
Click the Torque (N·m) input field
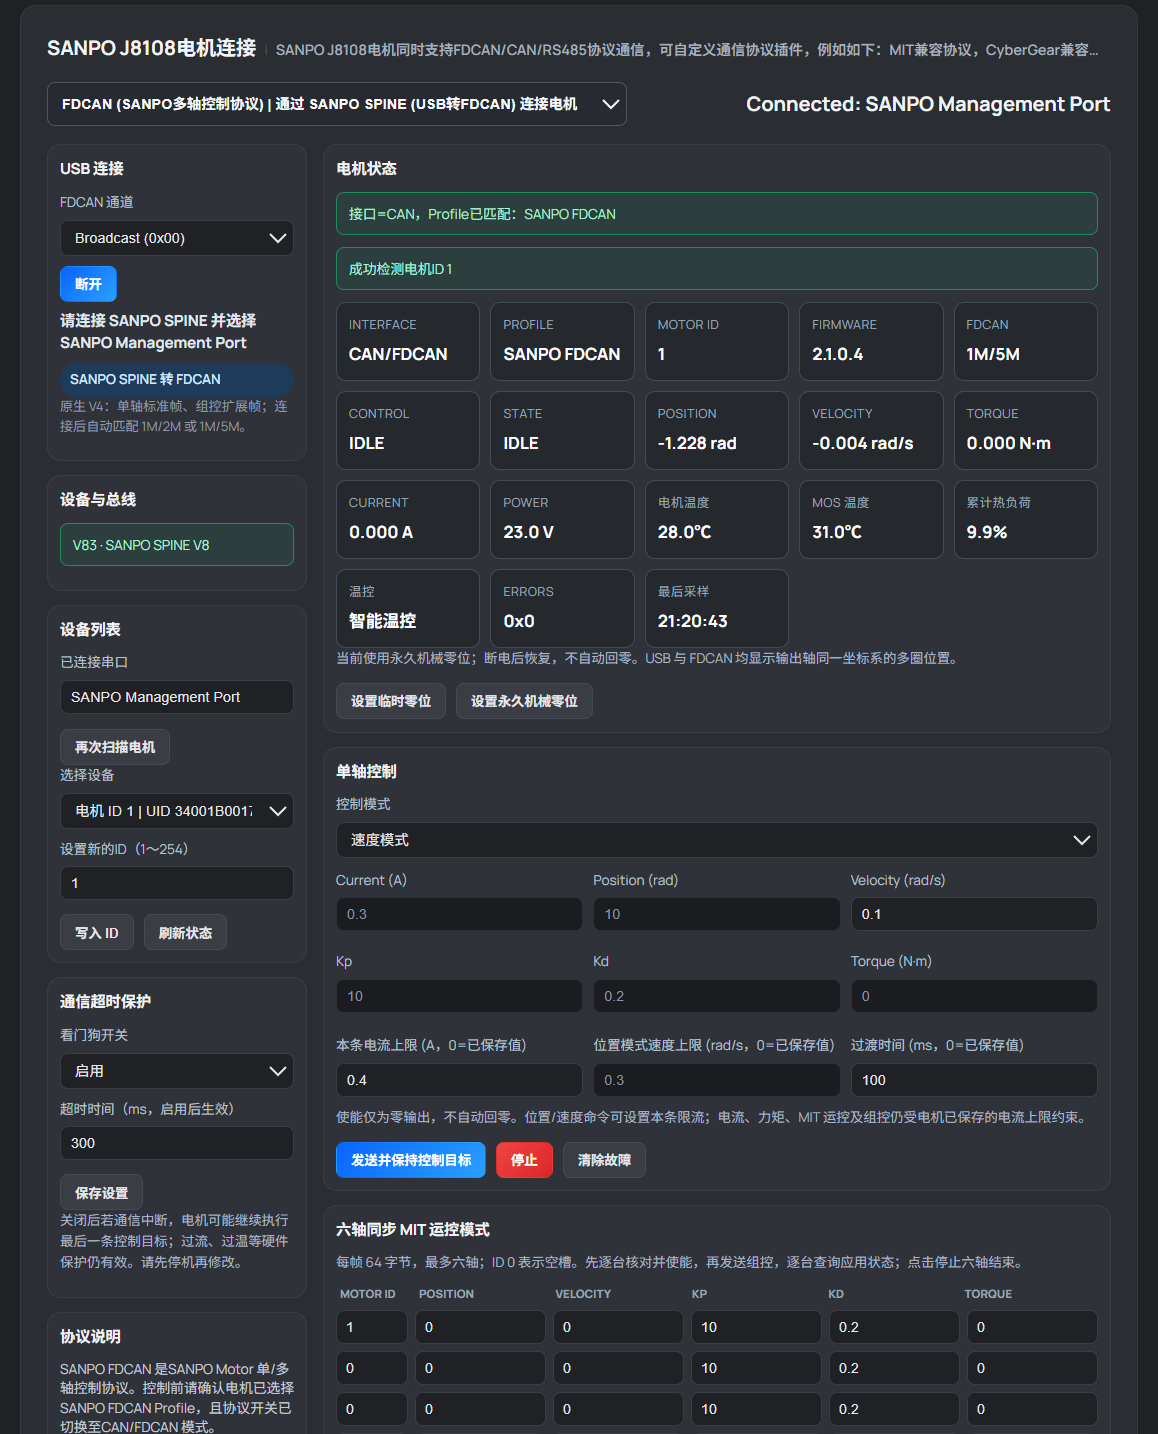pyautogui.click(x=974, y=996)
